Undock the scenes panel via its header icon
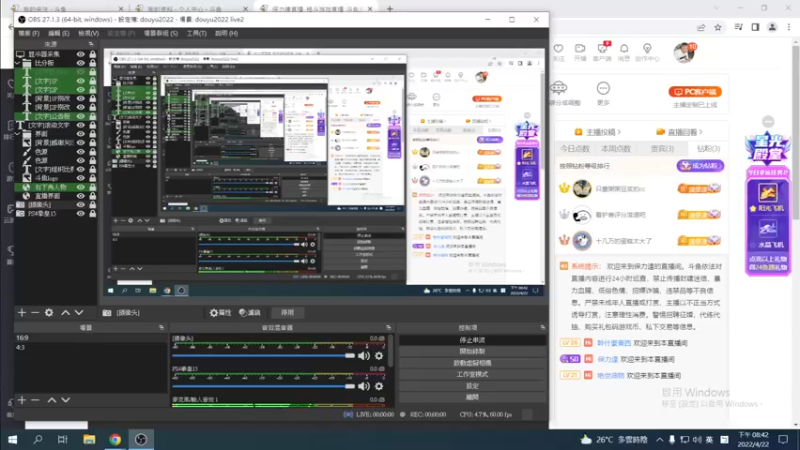 pos(161,328)
